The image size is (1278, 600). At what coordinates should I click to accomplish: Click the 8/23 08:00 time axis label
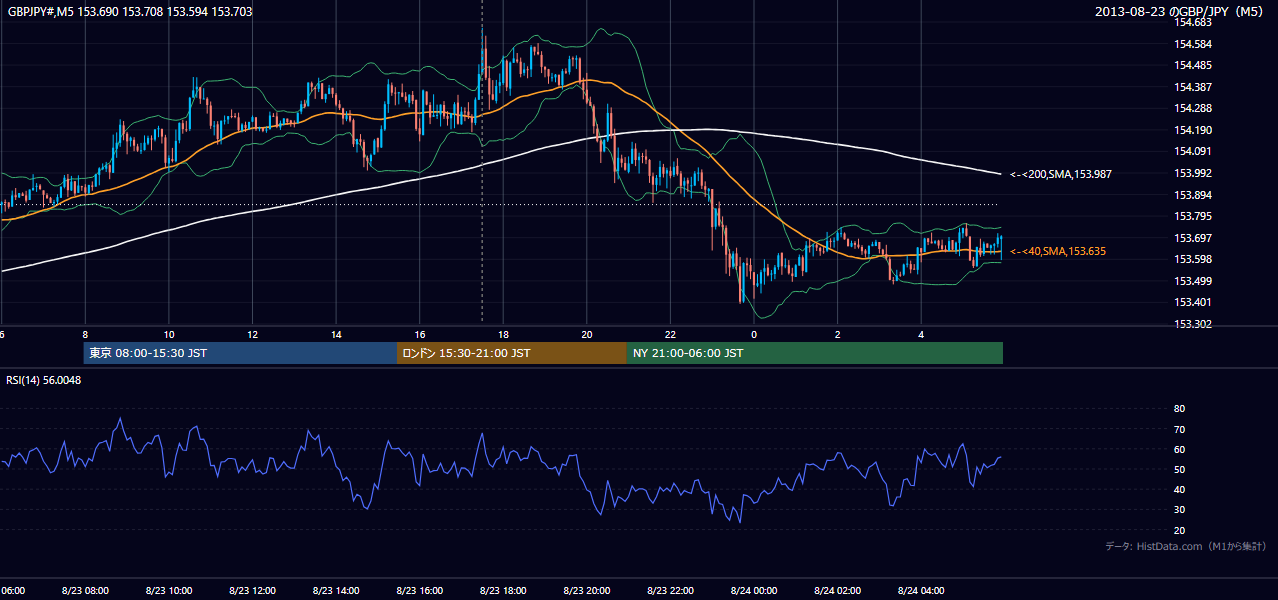pyautogui.click(x=85, y=590)
